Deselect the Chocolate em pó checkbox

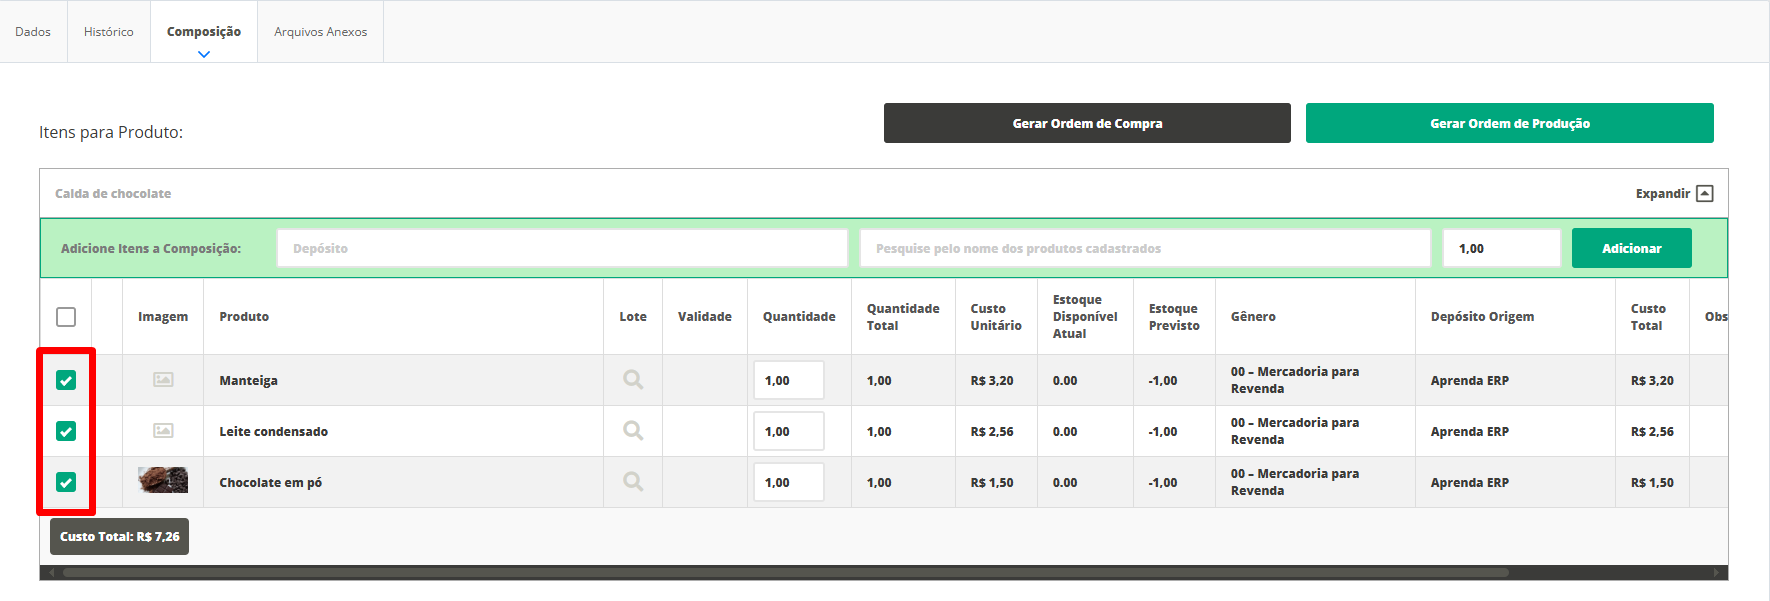66,482
